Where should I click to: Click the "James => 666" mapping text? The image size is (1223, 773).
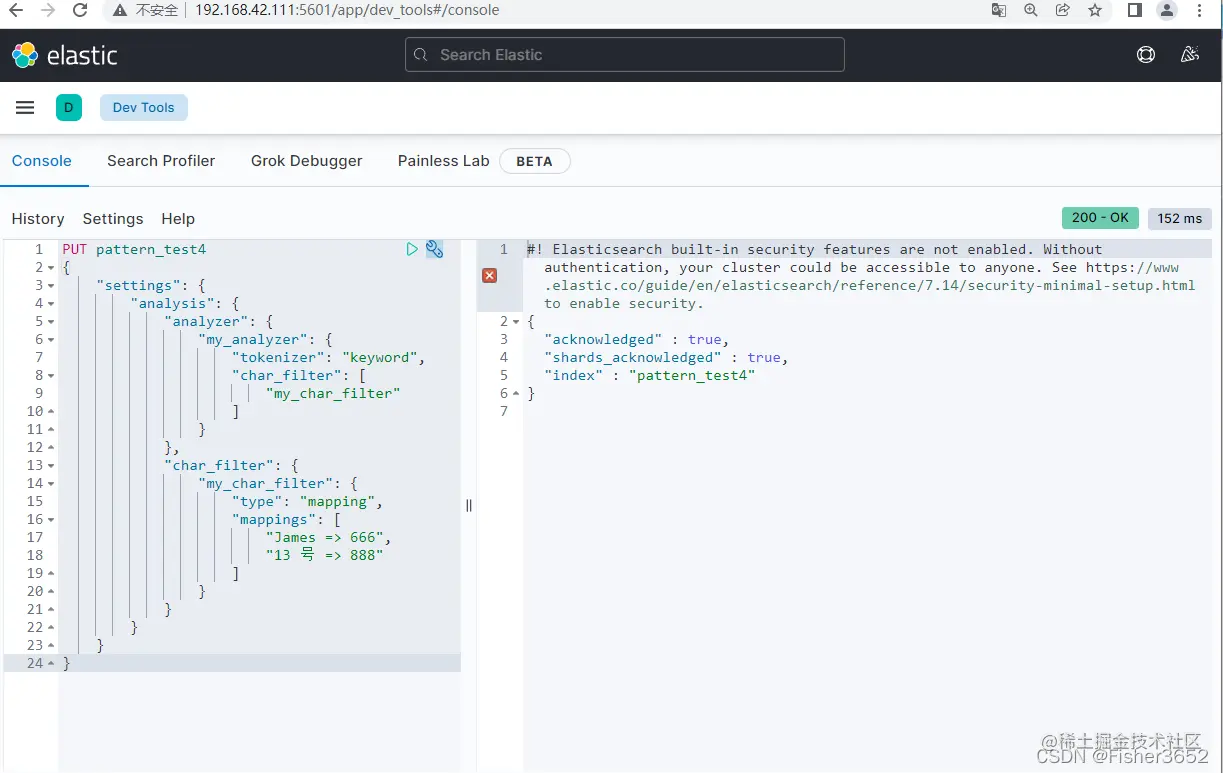[328, 538]
